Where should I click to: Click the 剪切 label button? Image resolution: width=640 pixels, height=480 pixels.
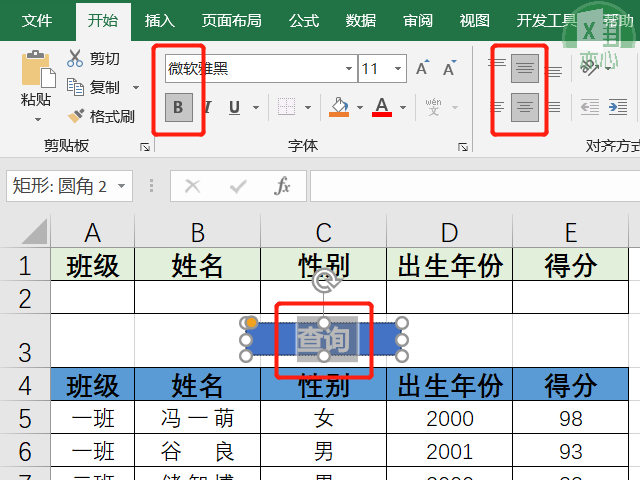pos(104,58)
